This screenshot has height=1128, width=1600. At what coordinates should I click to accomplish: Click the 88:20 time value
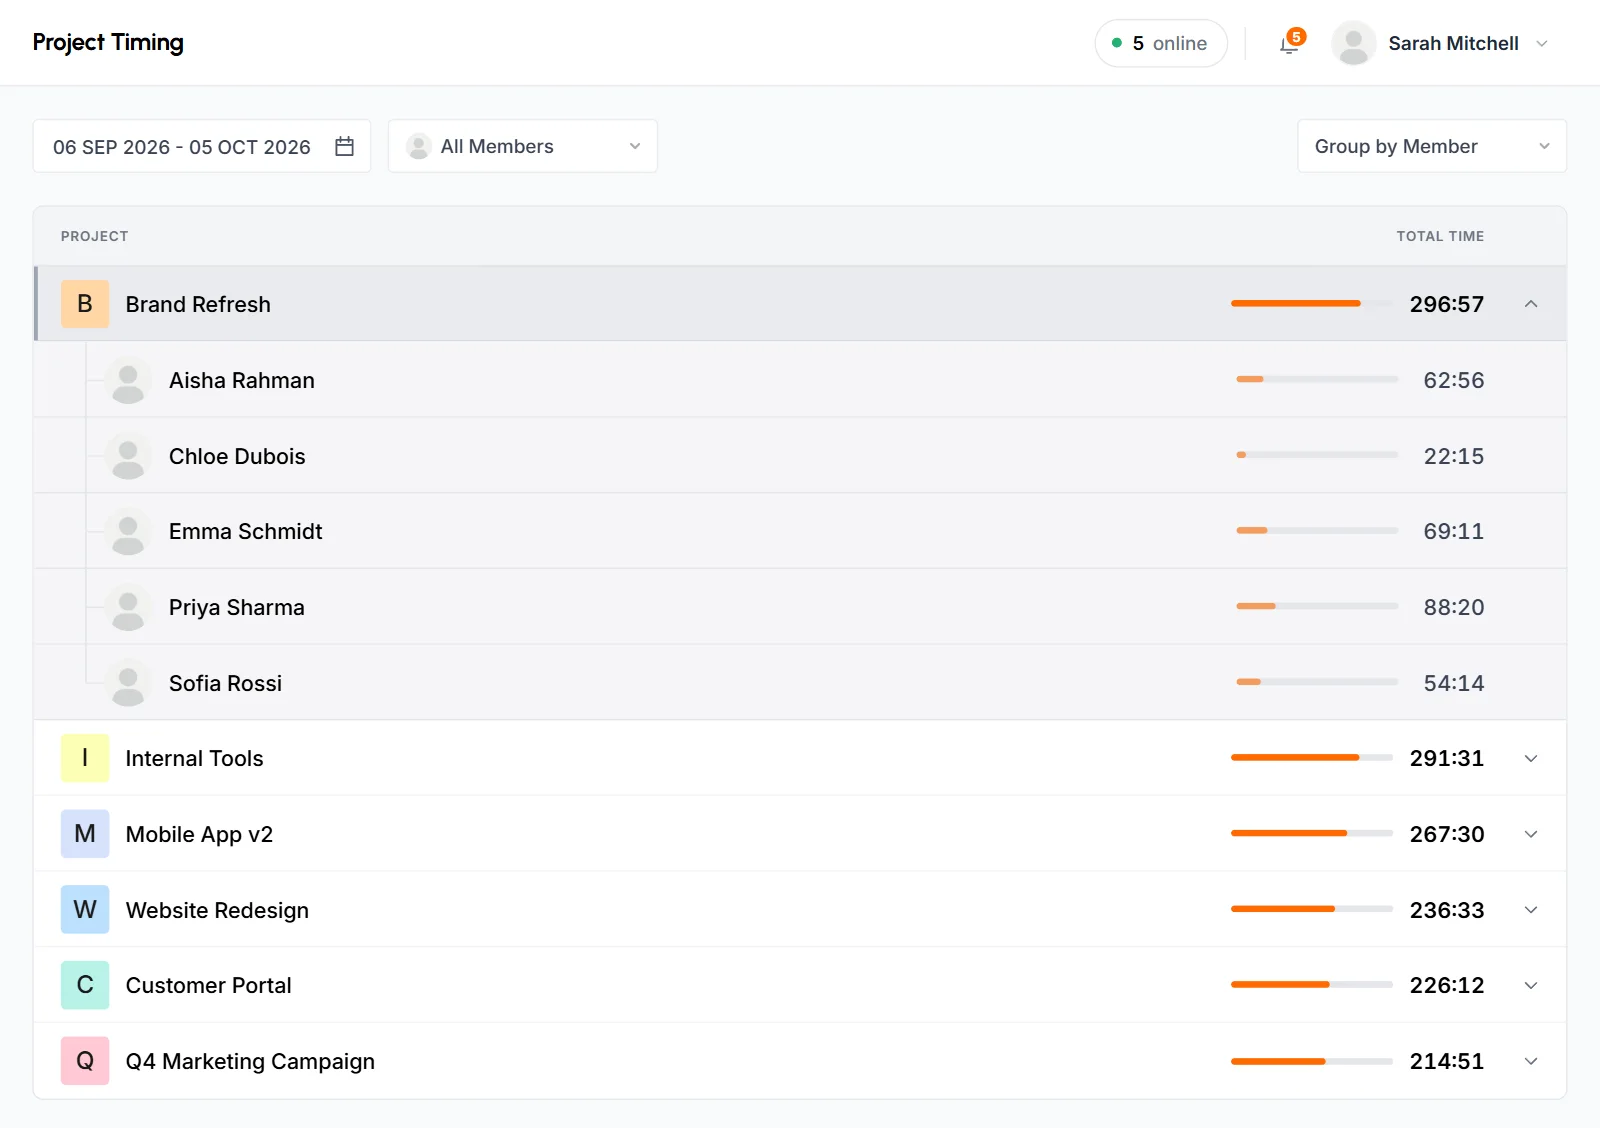point(1454,607)
